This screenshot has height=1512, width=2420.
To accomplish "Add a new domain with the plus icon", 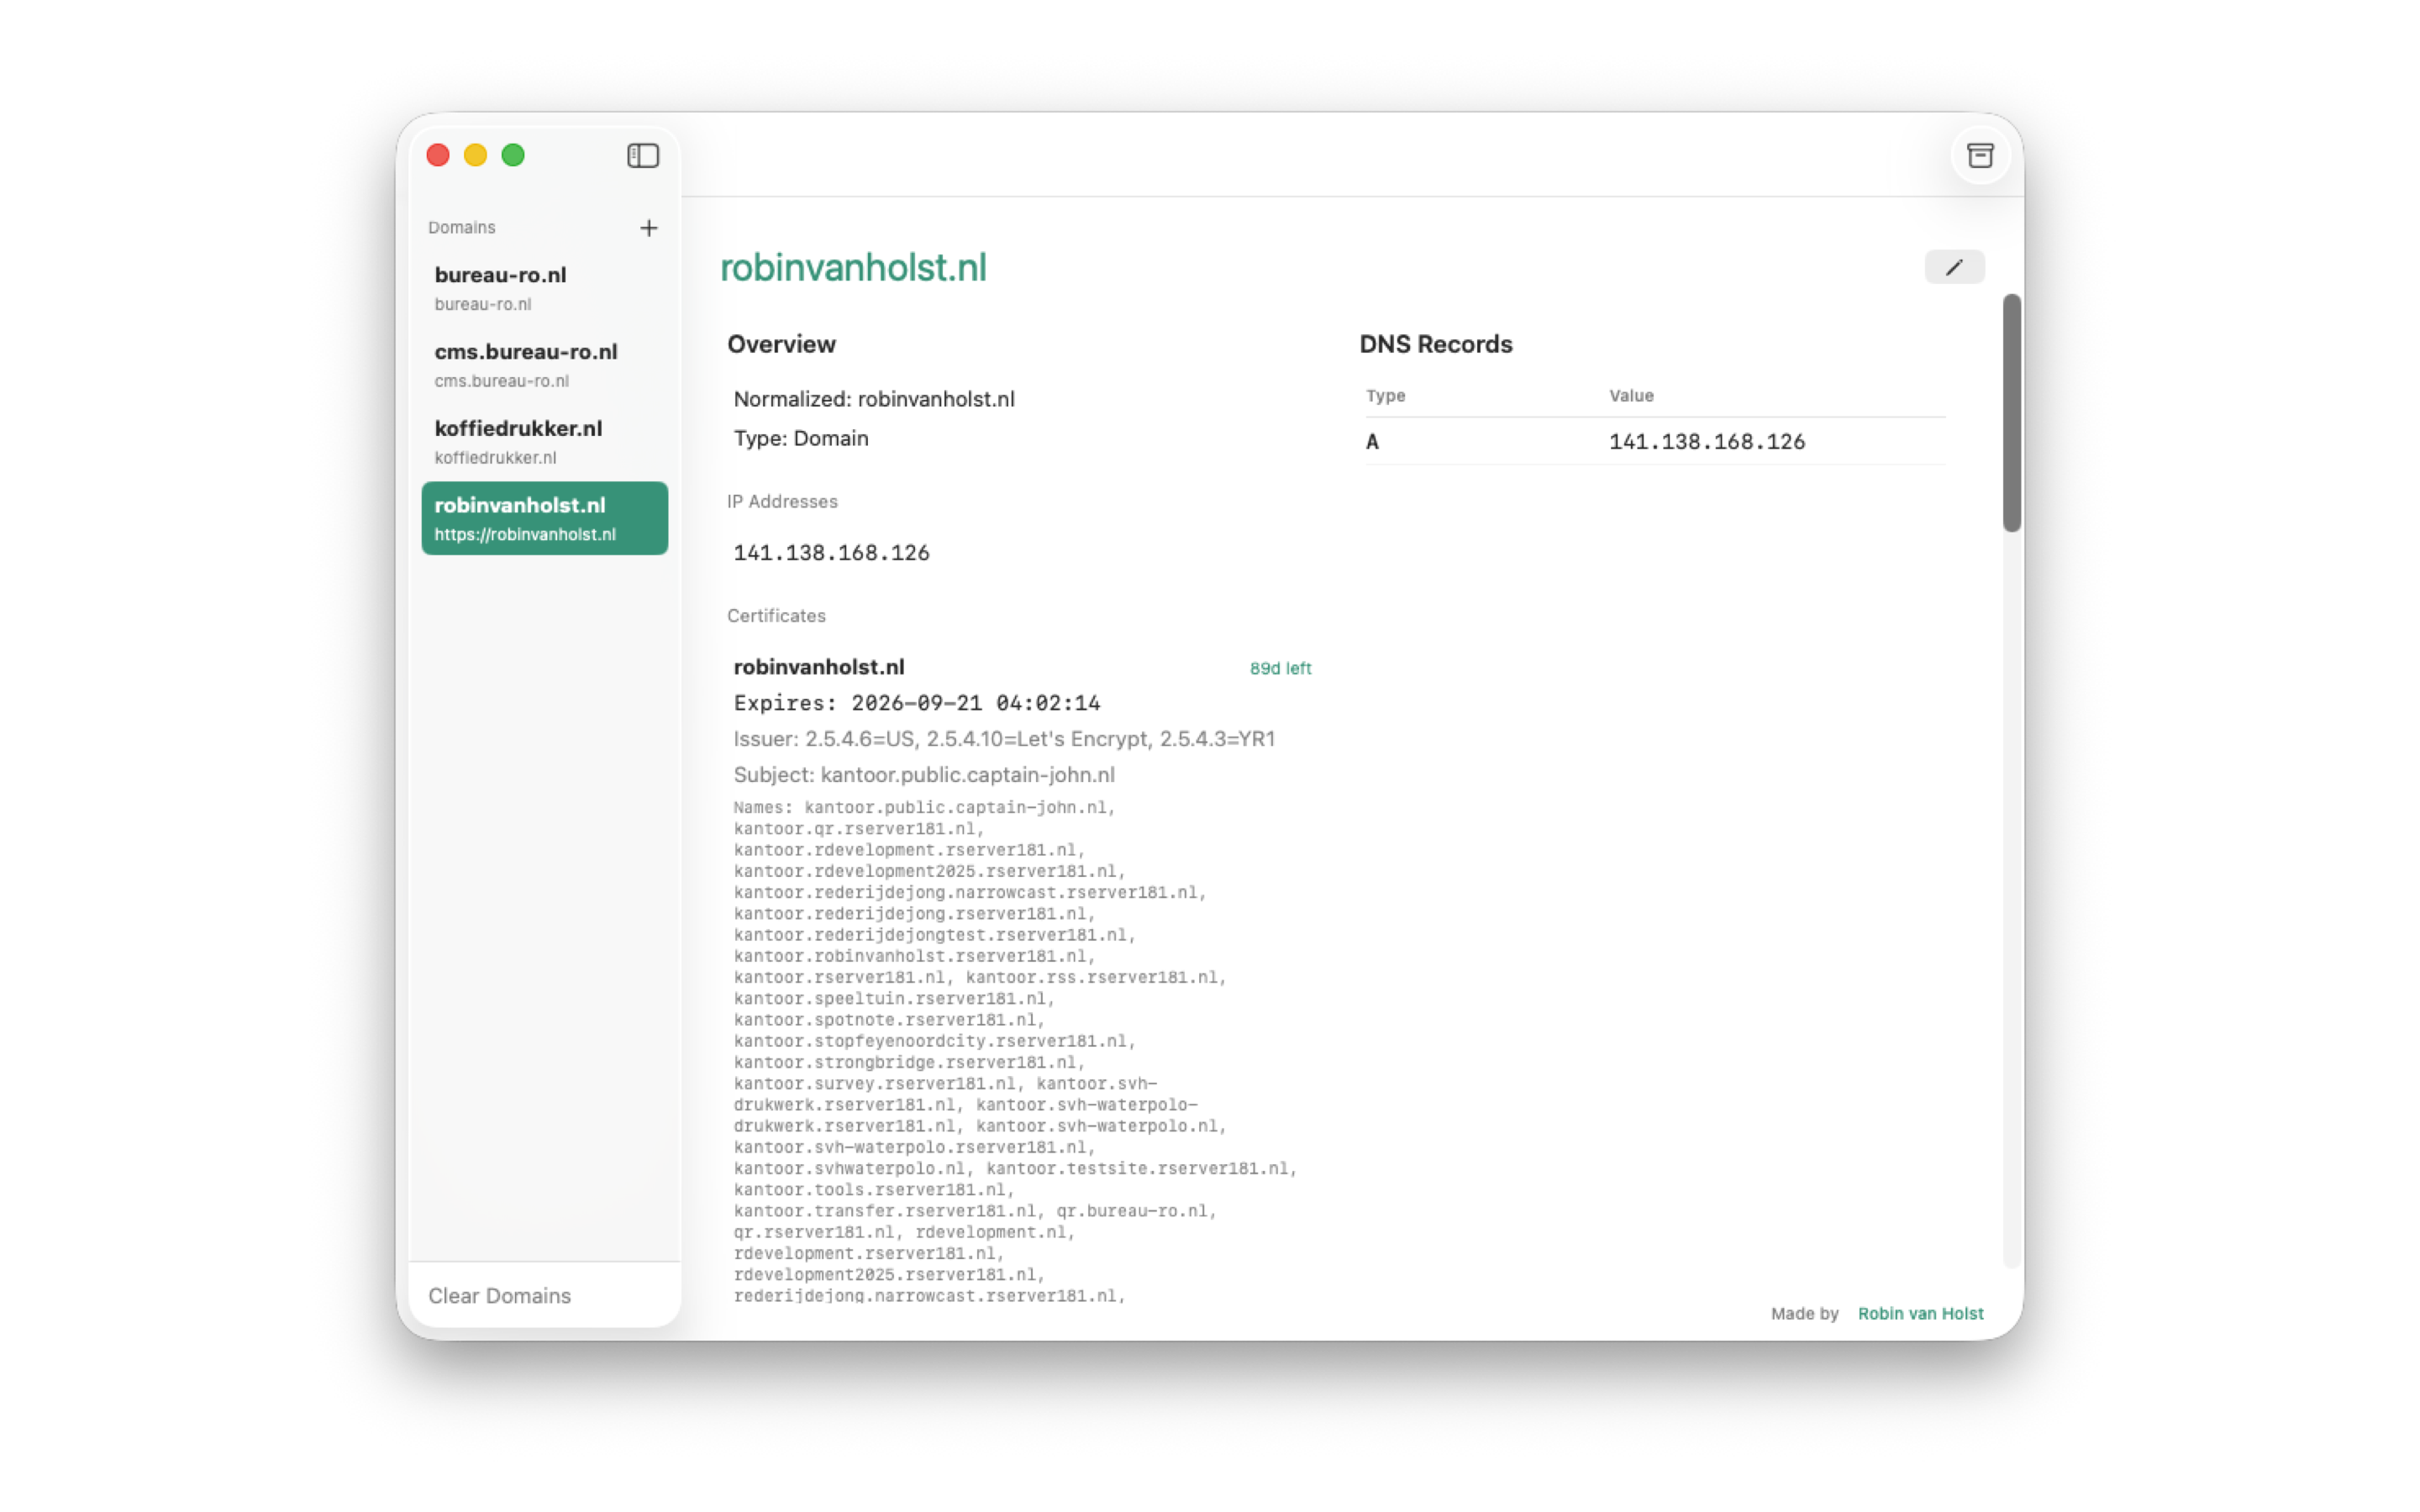I will pyautogui.click(x=649, y=228).
